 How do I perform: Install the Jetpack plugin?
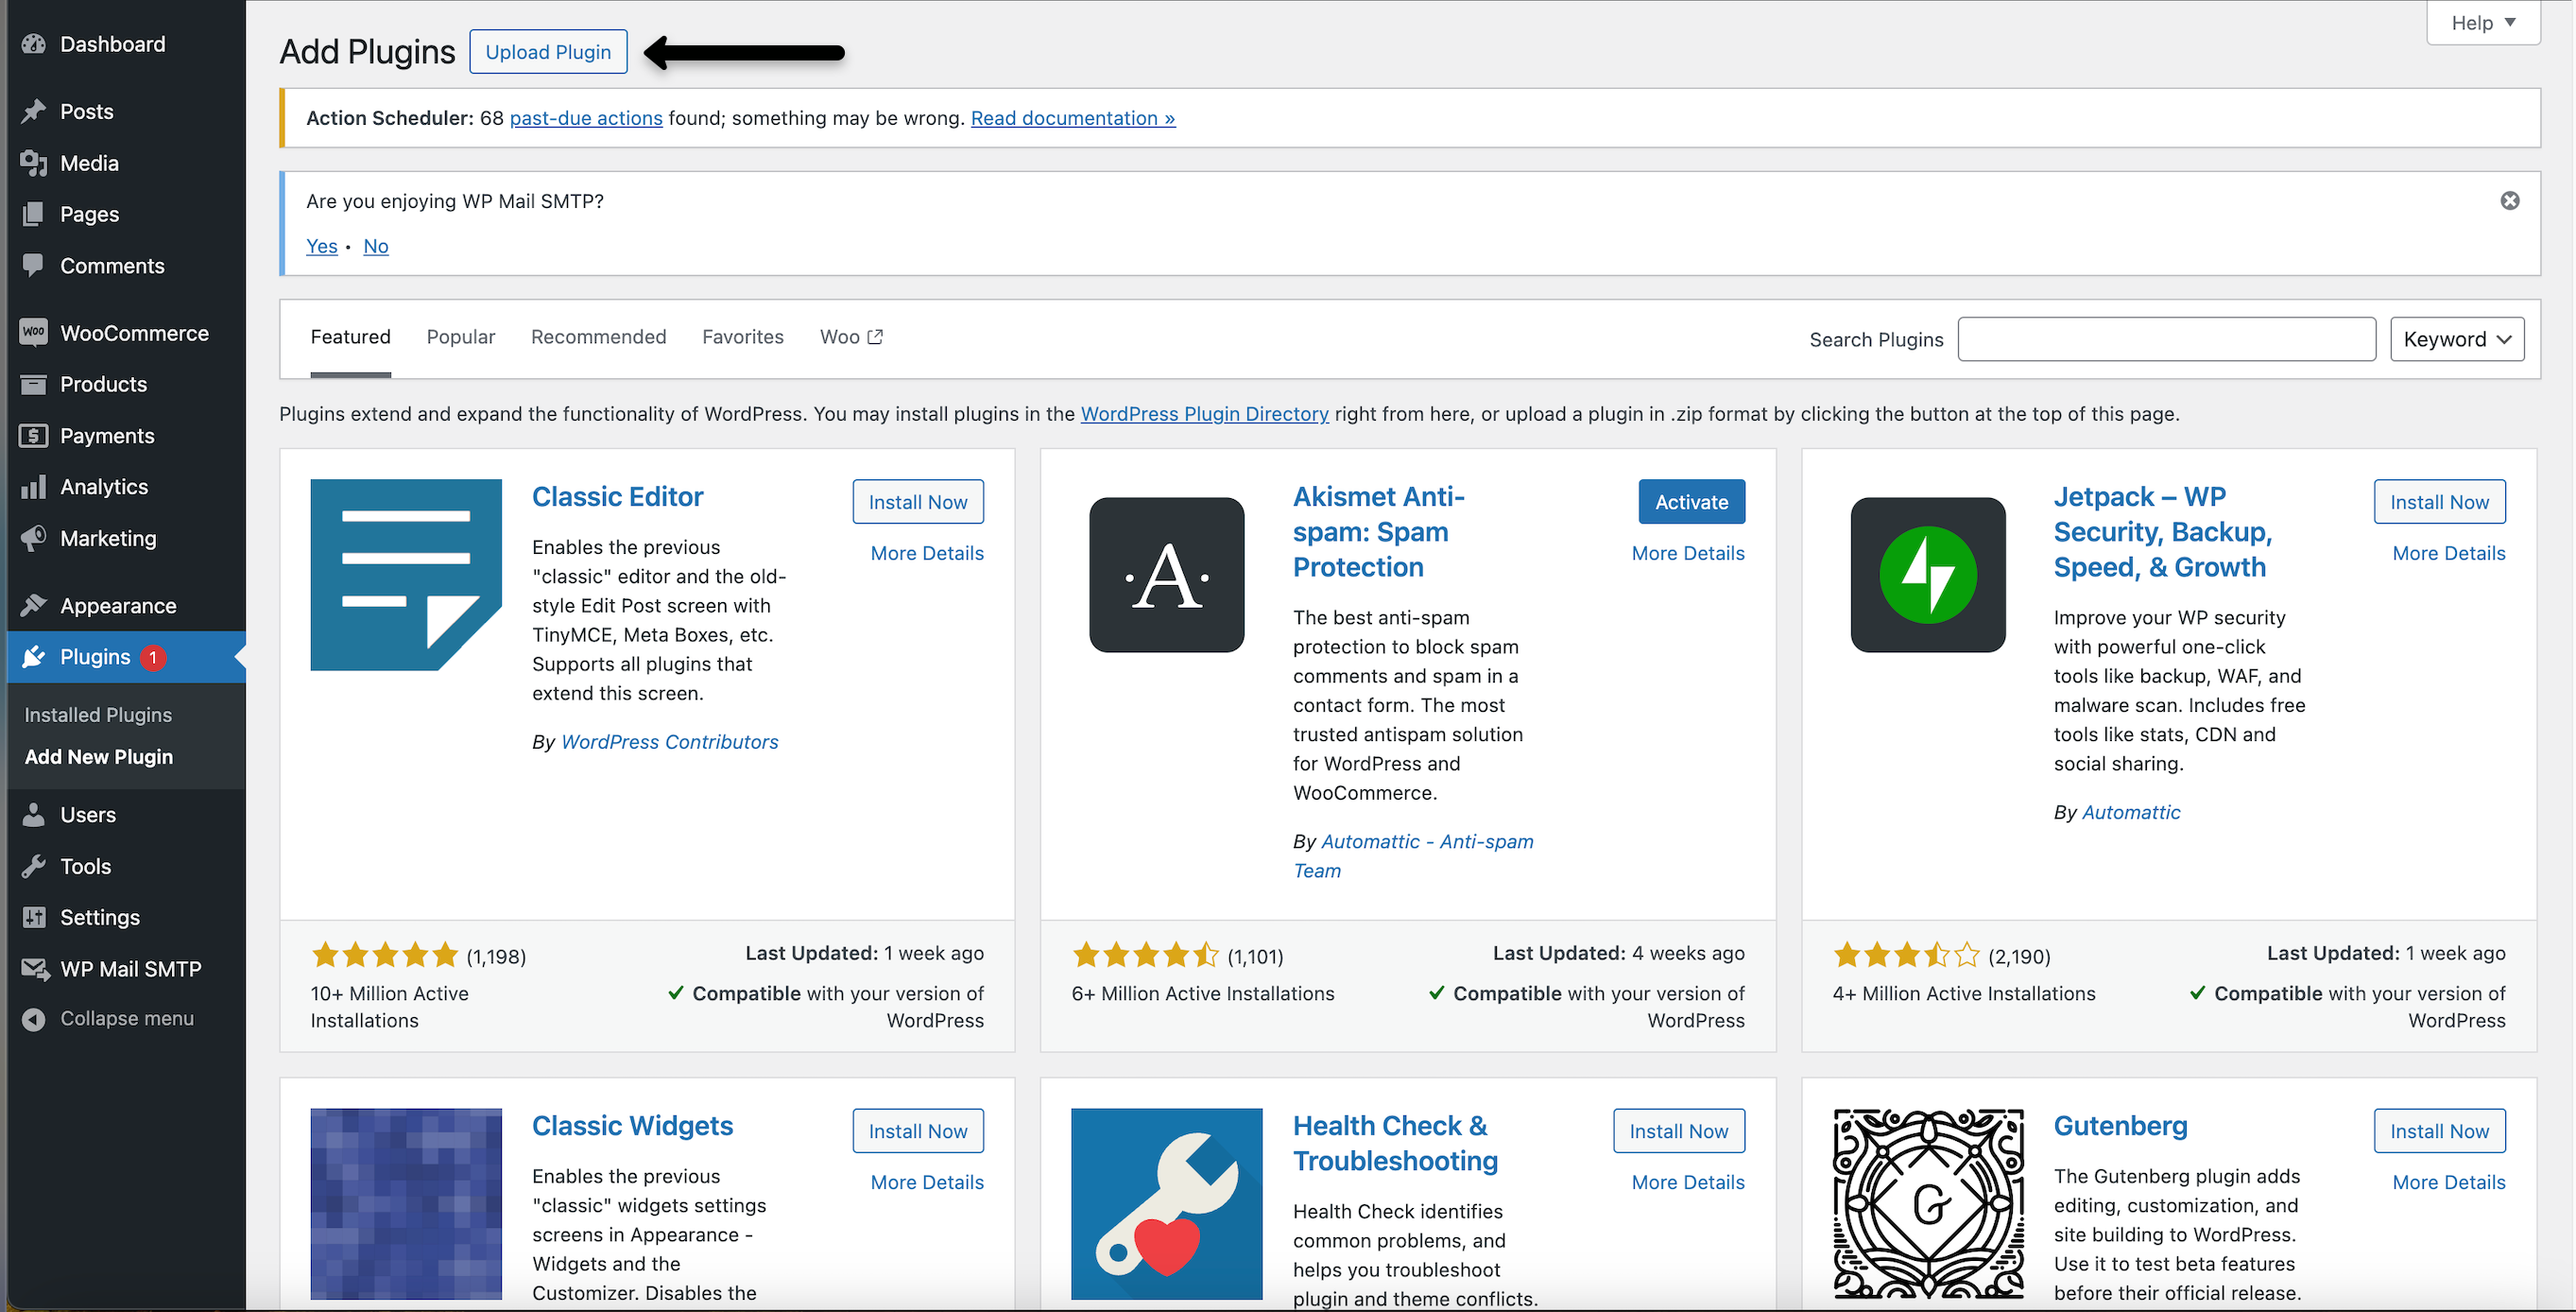coord(2439,502)
